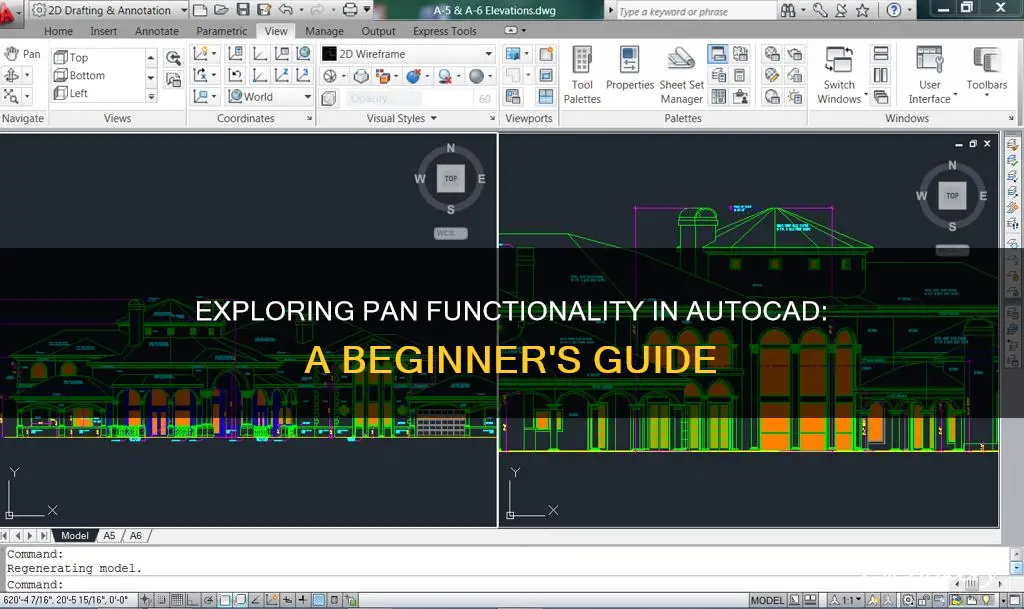Switch to the Parametric ribbon tab
This screenshot has height=609, width=1024.
point(221,31)
